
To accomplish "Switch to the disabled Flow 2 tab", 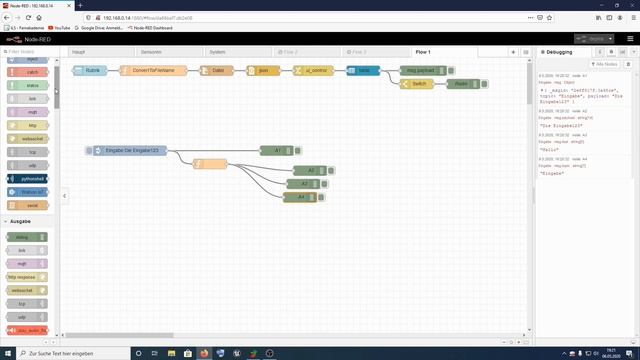I will click(307, 52).
